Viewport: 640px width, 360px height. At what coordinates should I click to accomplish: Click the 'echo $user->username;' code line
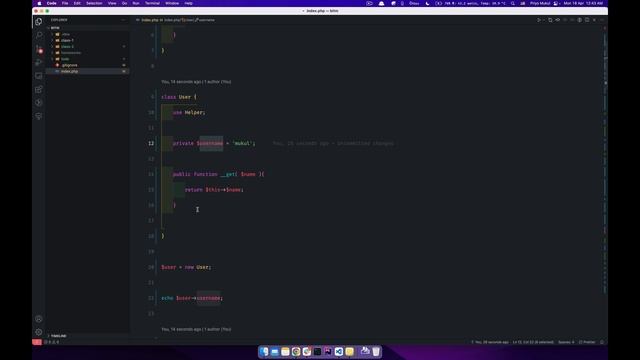(x=192, y=298)
